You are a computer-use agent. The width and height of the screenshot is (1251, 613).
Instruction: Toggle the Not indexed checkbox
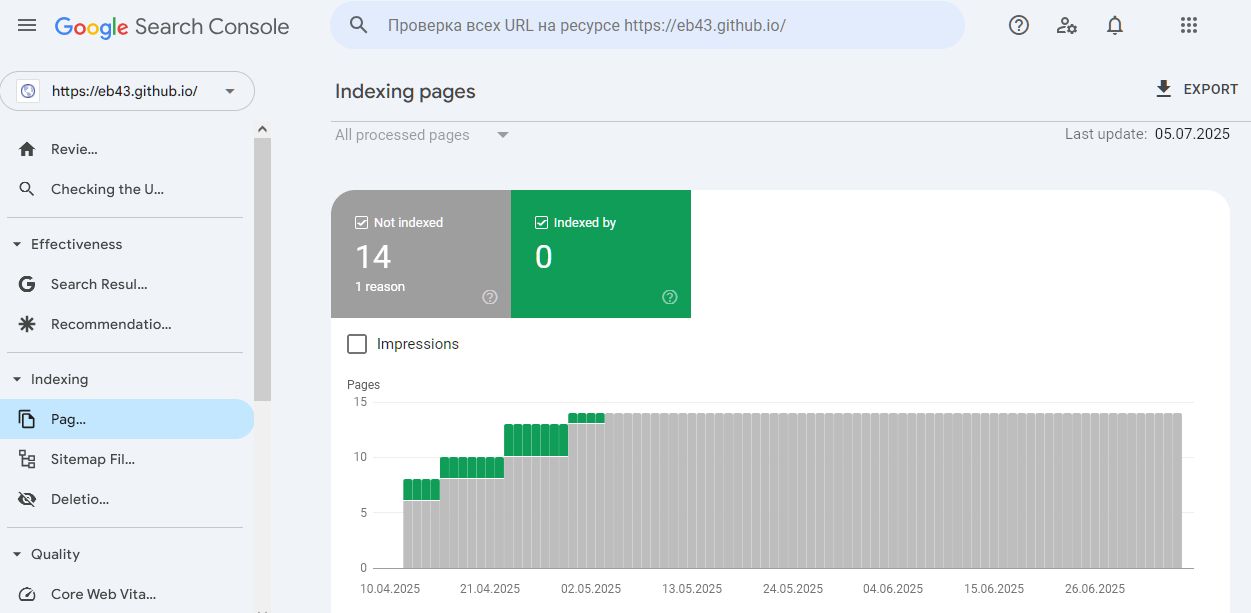point(362,223)
